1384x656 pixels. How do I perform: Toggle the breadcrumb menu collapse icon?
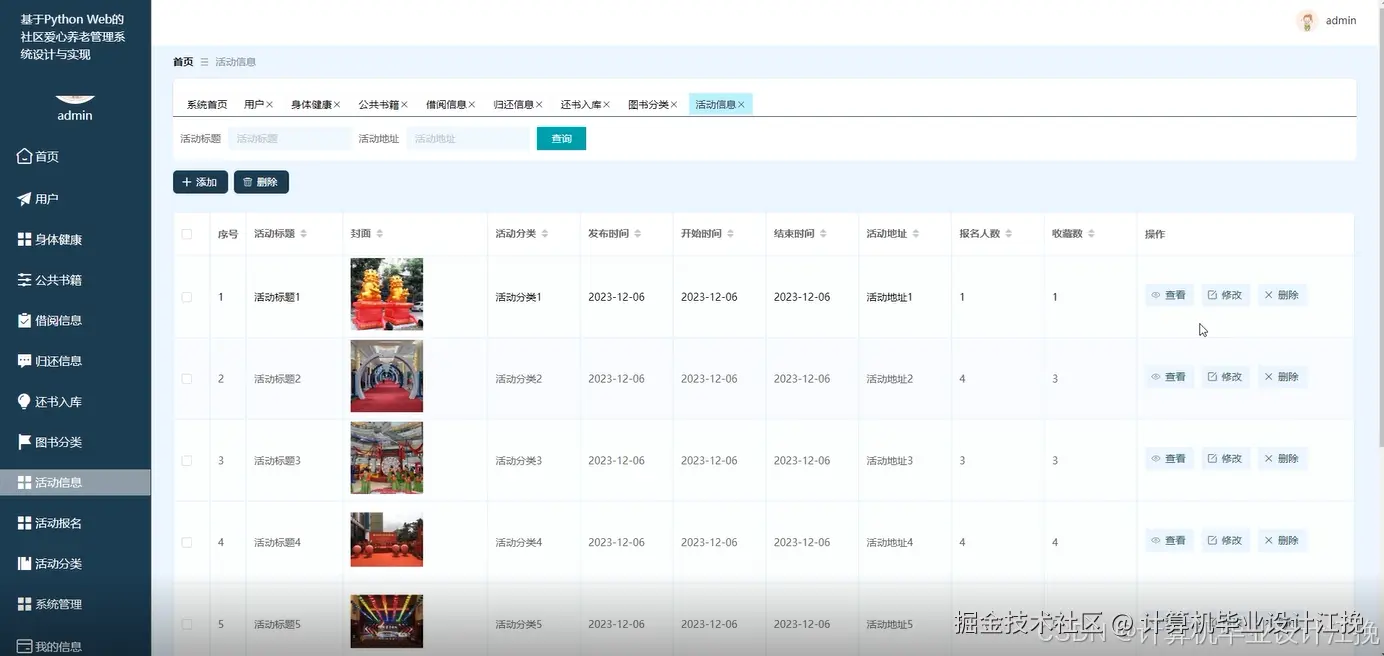click(205, 62)
